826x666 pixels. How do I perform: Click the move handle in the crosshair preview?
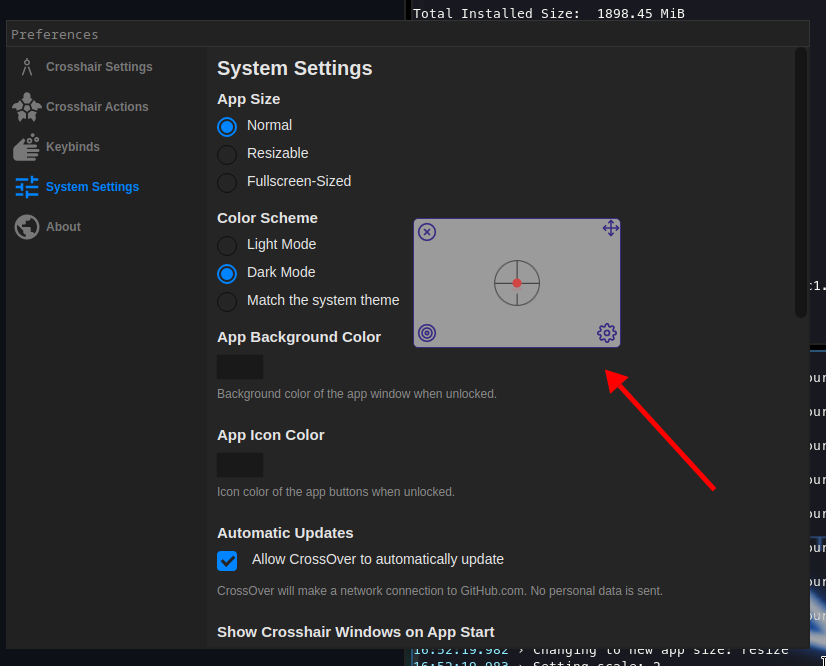click(610, 228)
